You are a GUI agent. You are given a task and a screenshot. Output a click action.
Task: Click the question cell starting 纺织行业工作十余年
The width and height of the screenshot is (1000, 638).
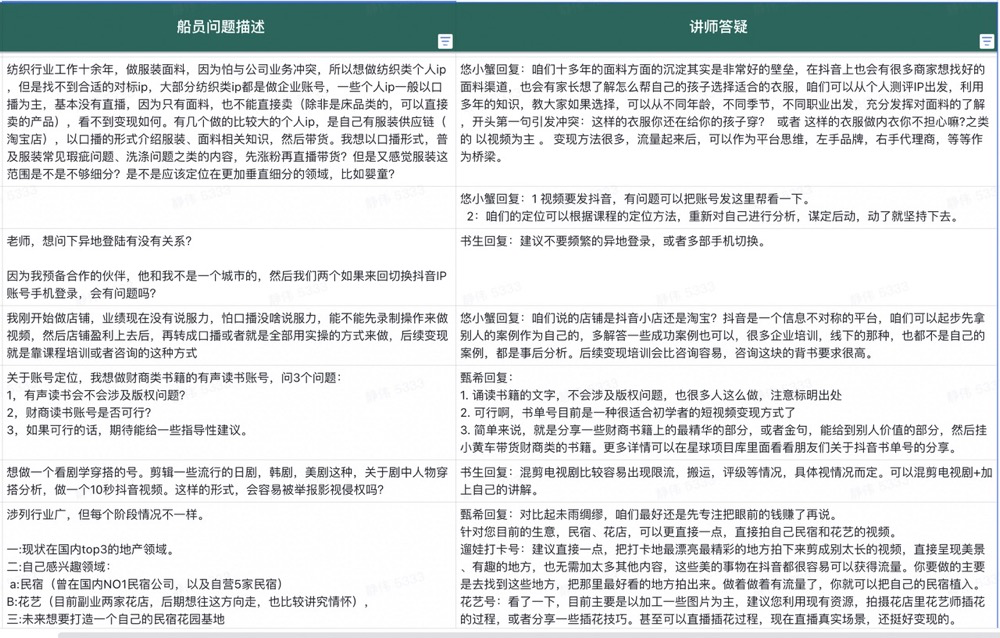coord(228,122)
